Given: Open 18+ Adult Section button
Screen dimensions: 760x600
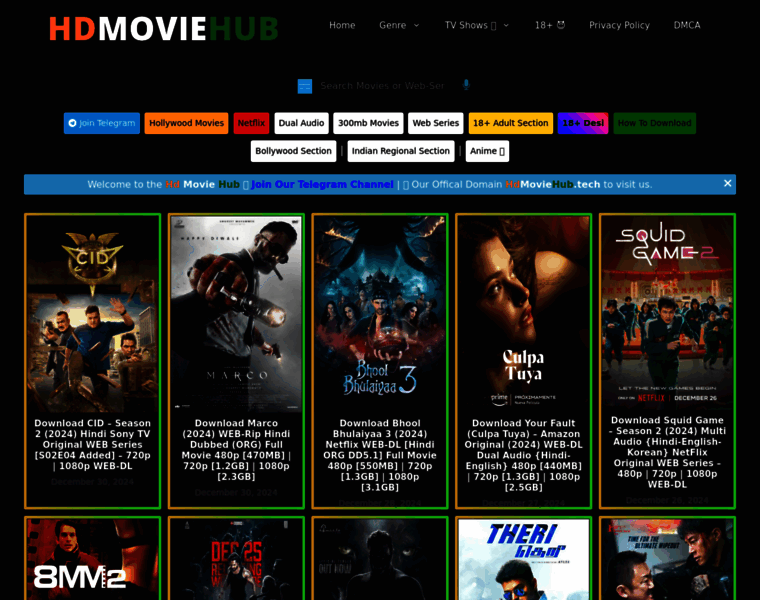Looking at the screenshot, I should pos(510,123).
